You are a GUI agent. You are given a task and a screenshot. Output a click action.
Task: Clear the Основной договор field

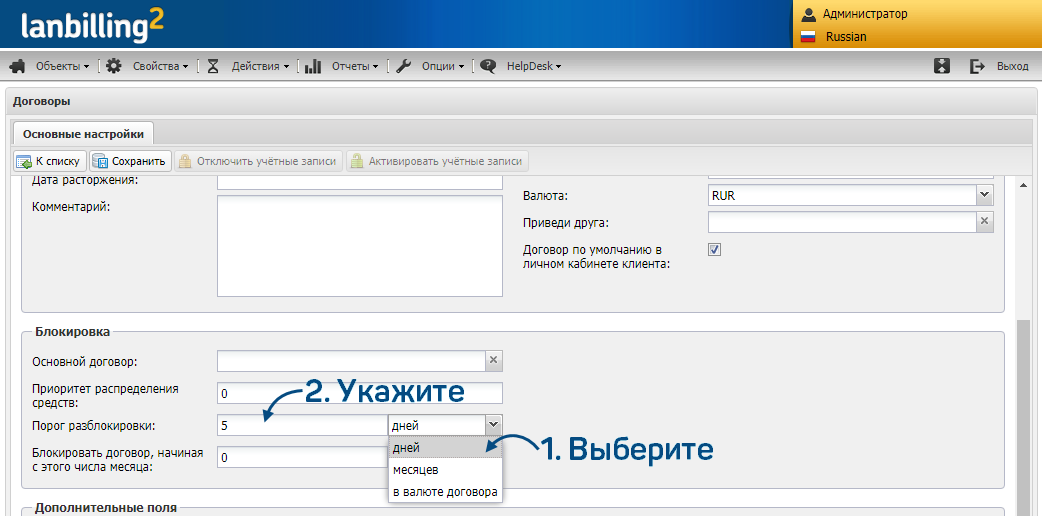494,361
